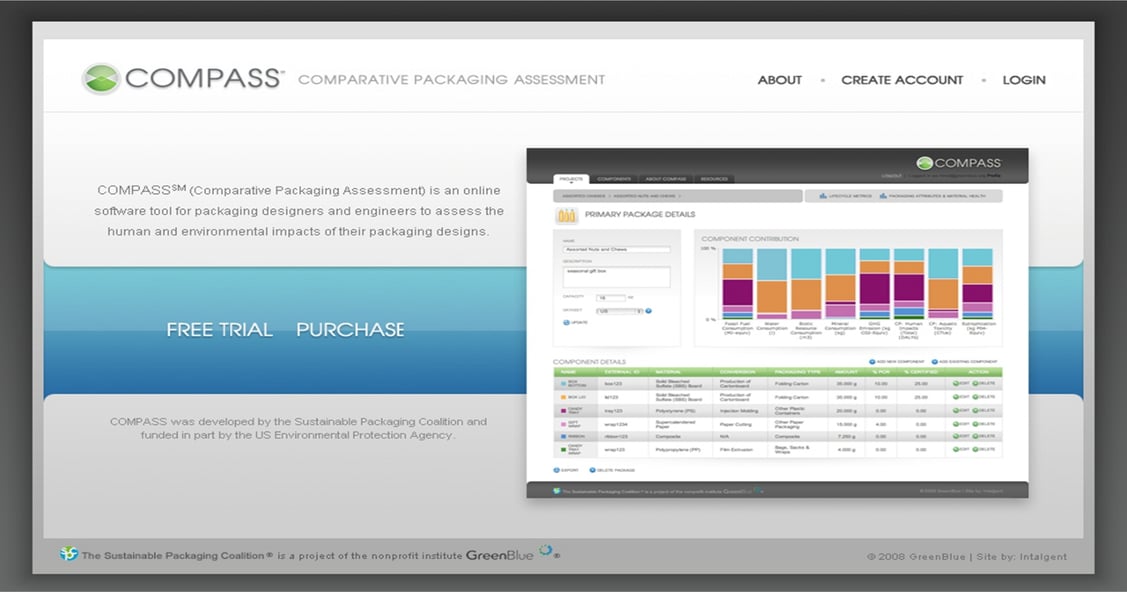This screenshot has height=592, width=1127.
Task: Click the 'Site by: Intalgent' footer text
Action: click(1021, 557)
